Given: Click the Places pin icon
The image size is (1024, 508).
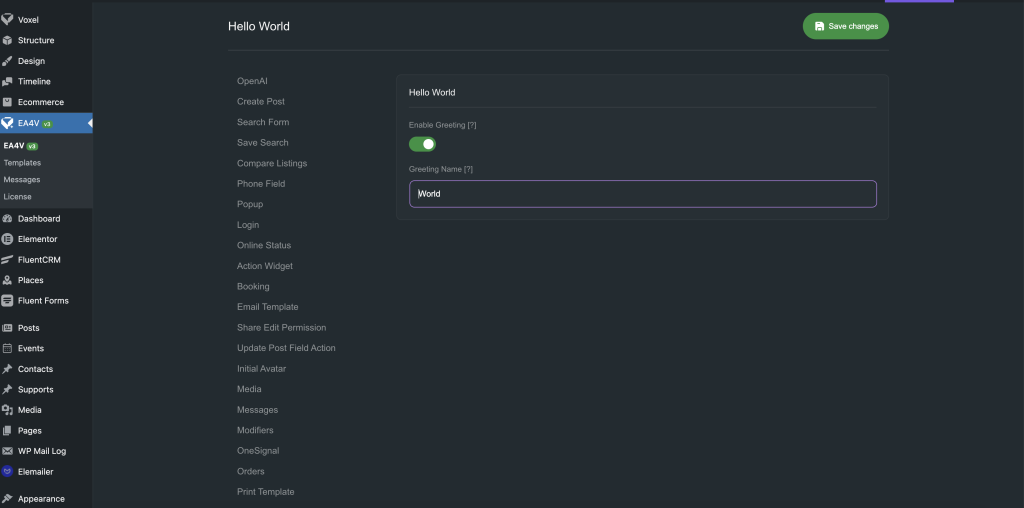Looking at the screenshot, I should coord(8,280).
